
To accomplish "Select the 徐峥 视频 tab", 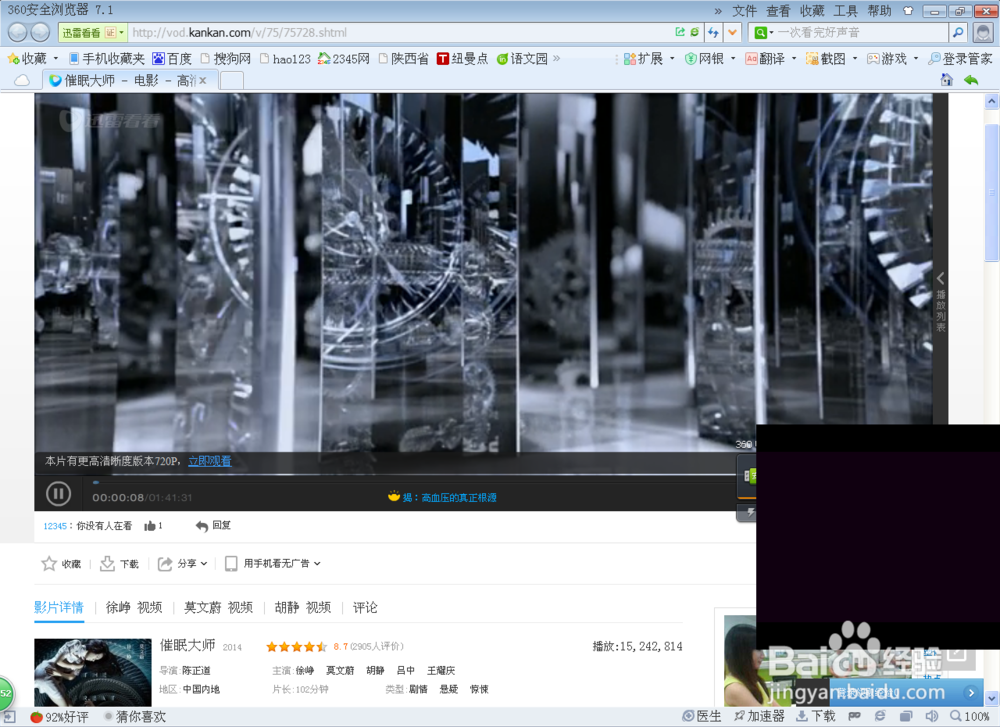I will (x=134, y=607).
